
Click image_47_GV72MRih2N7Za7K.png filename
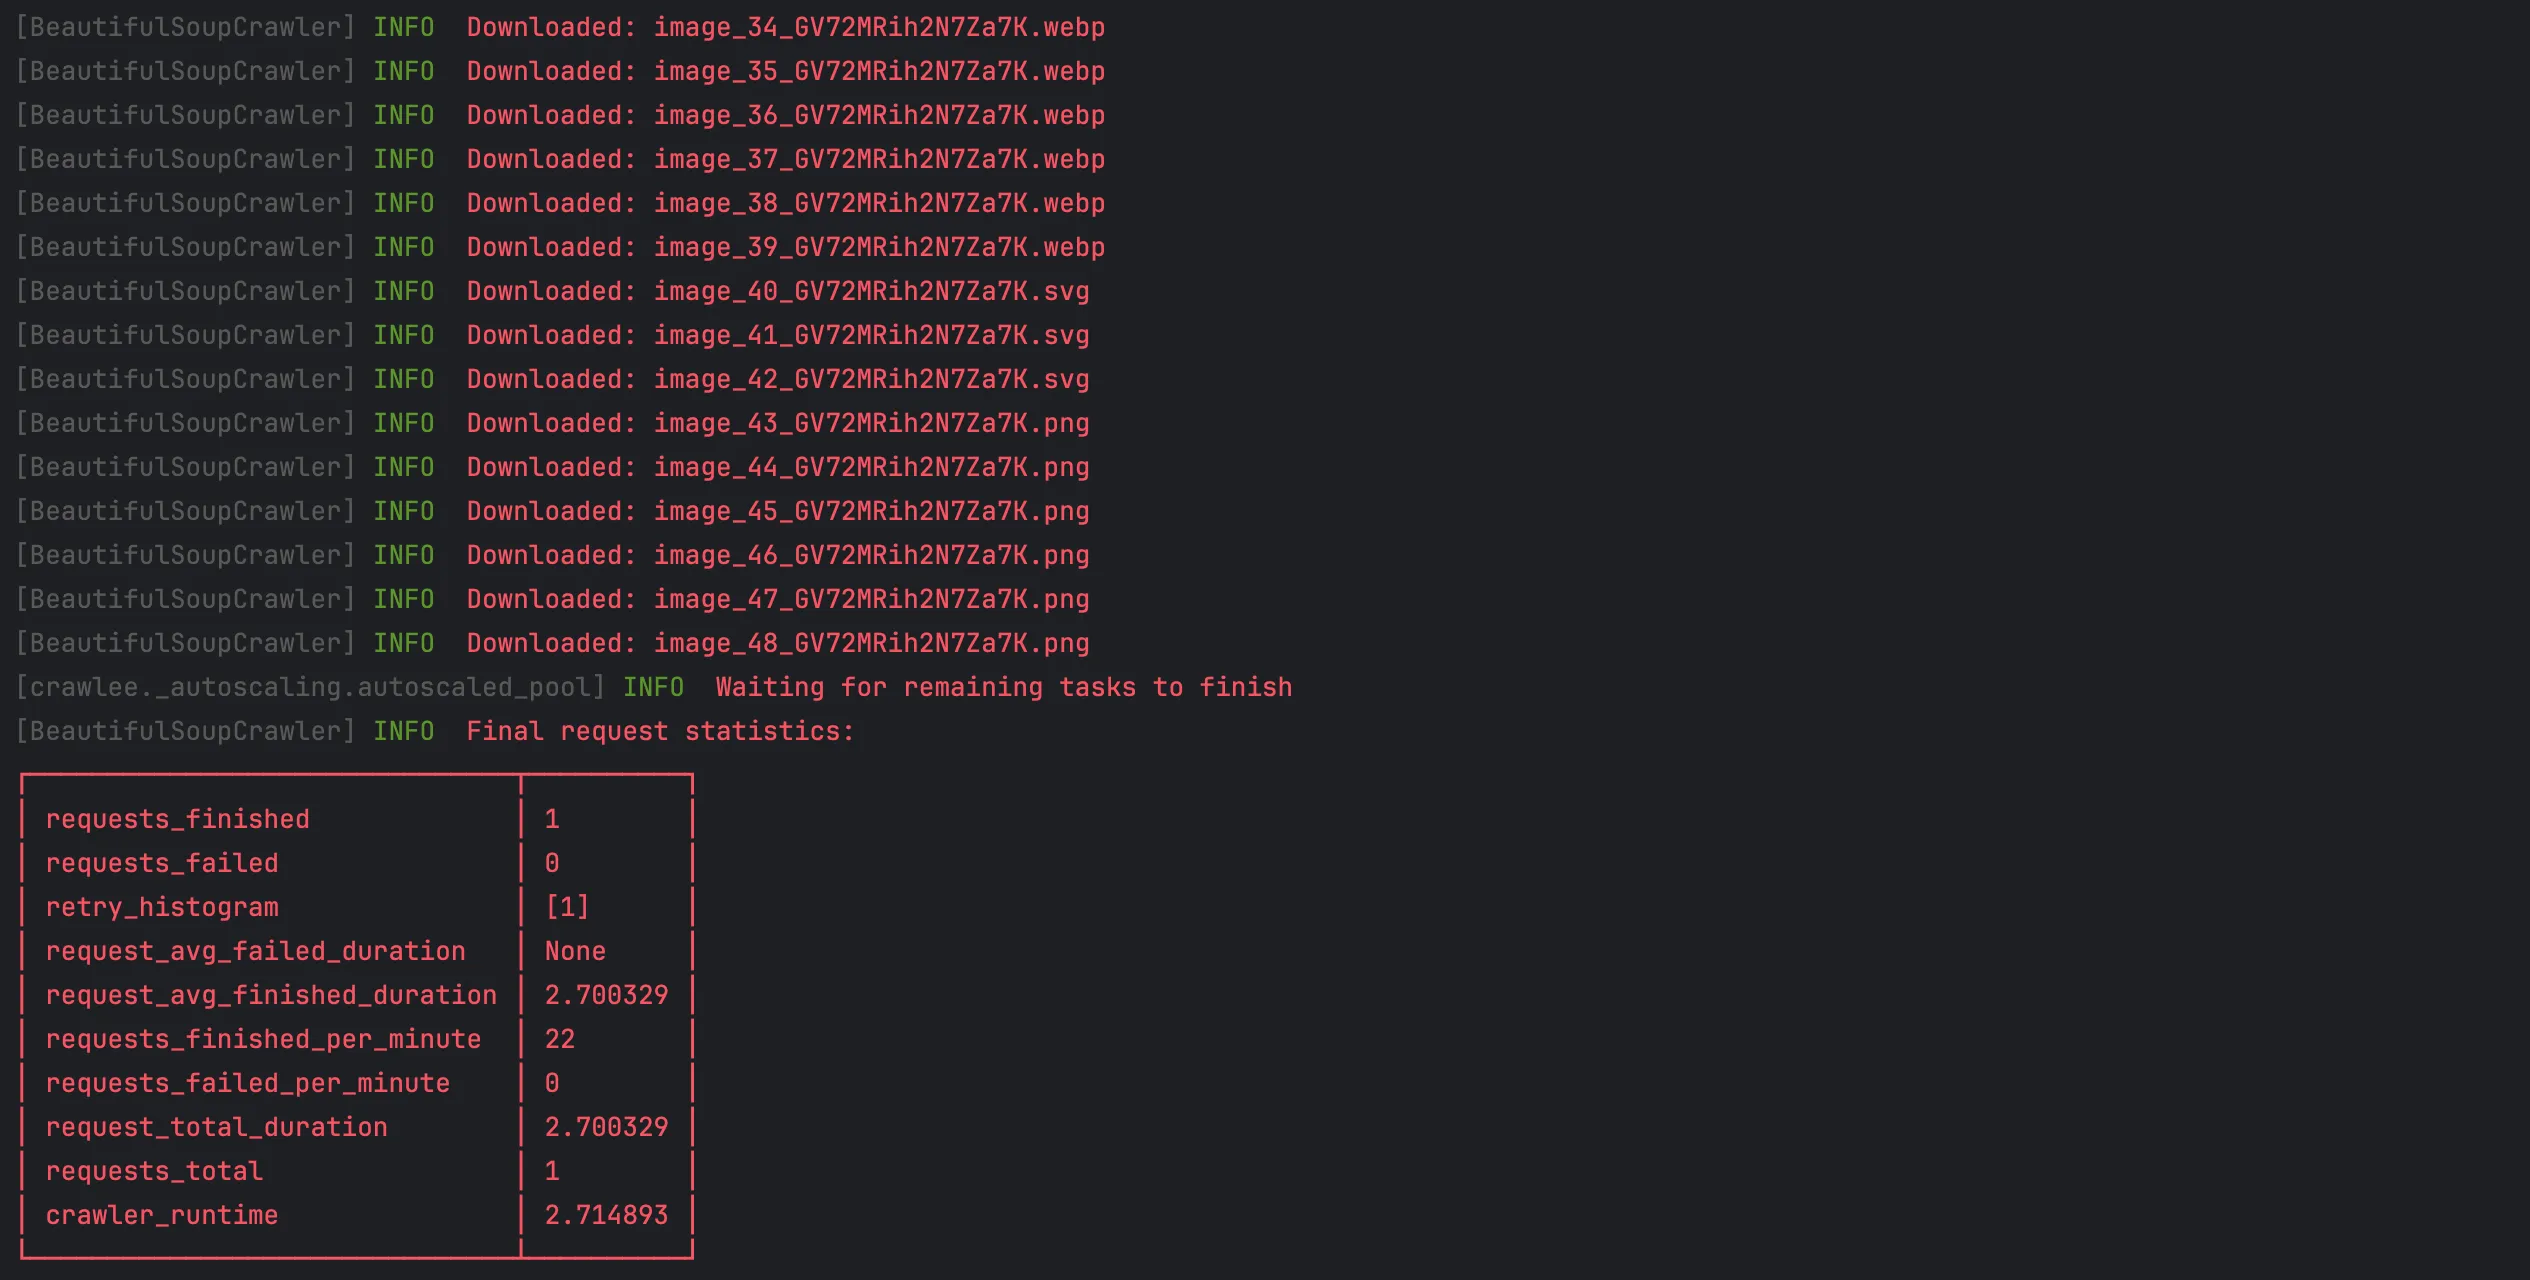871,599
